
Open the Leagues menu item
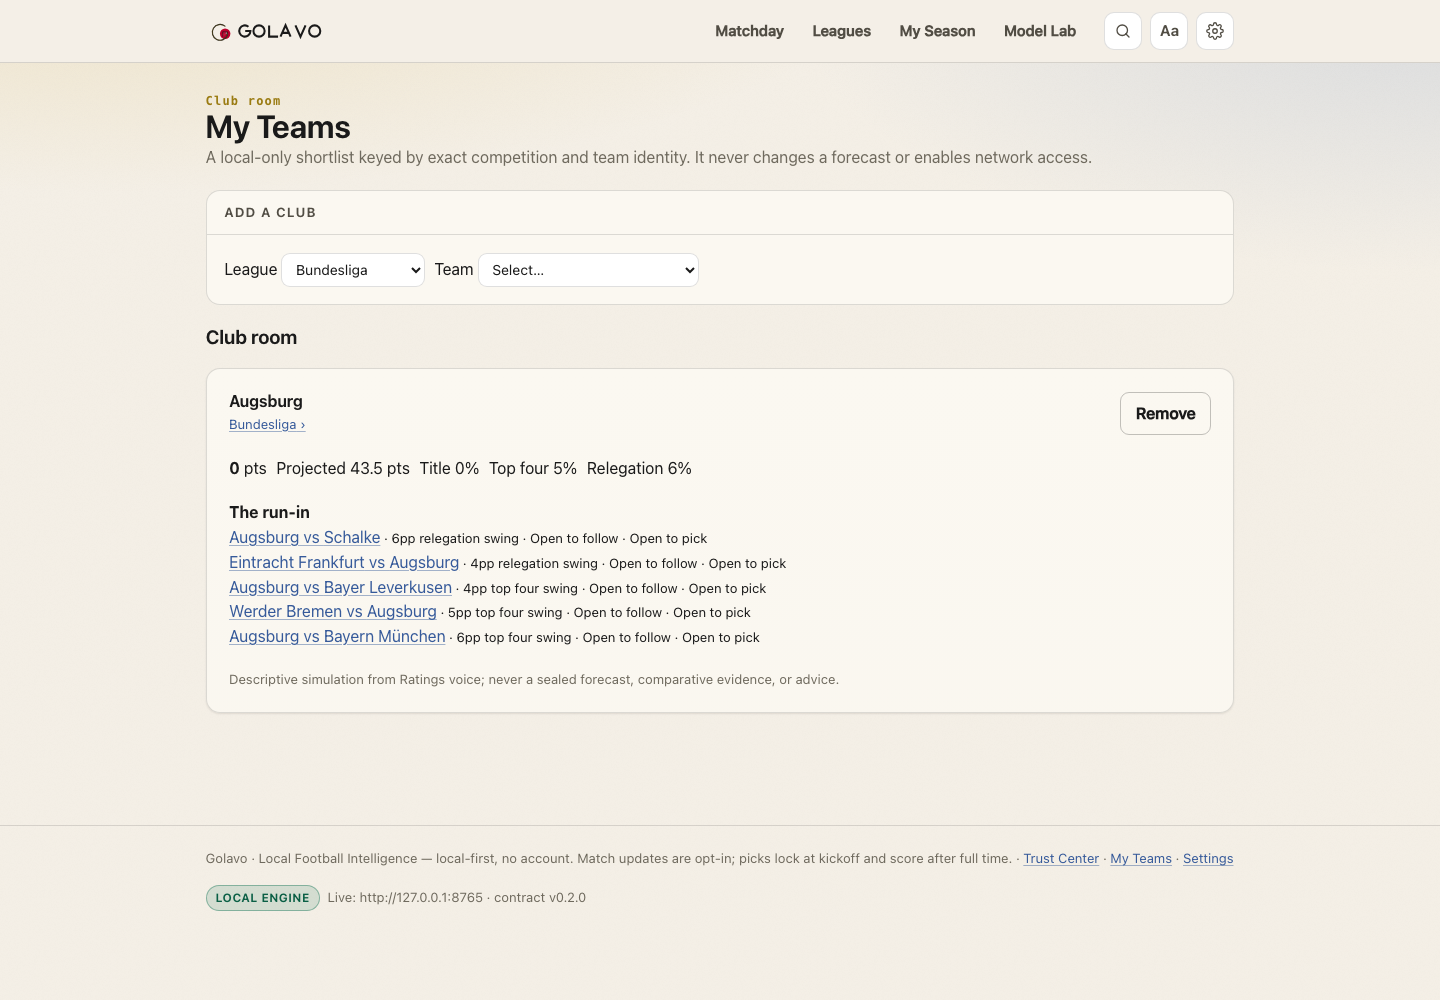(841, 31)
